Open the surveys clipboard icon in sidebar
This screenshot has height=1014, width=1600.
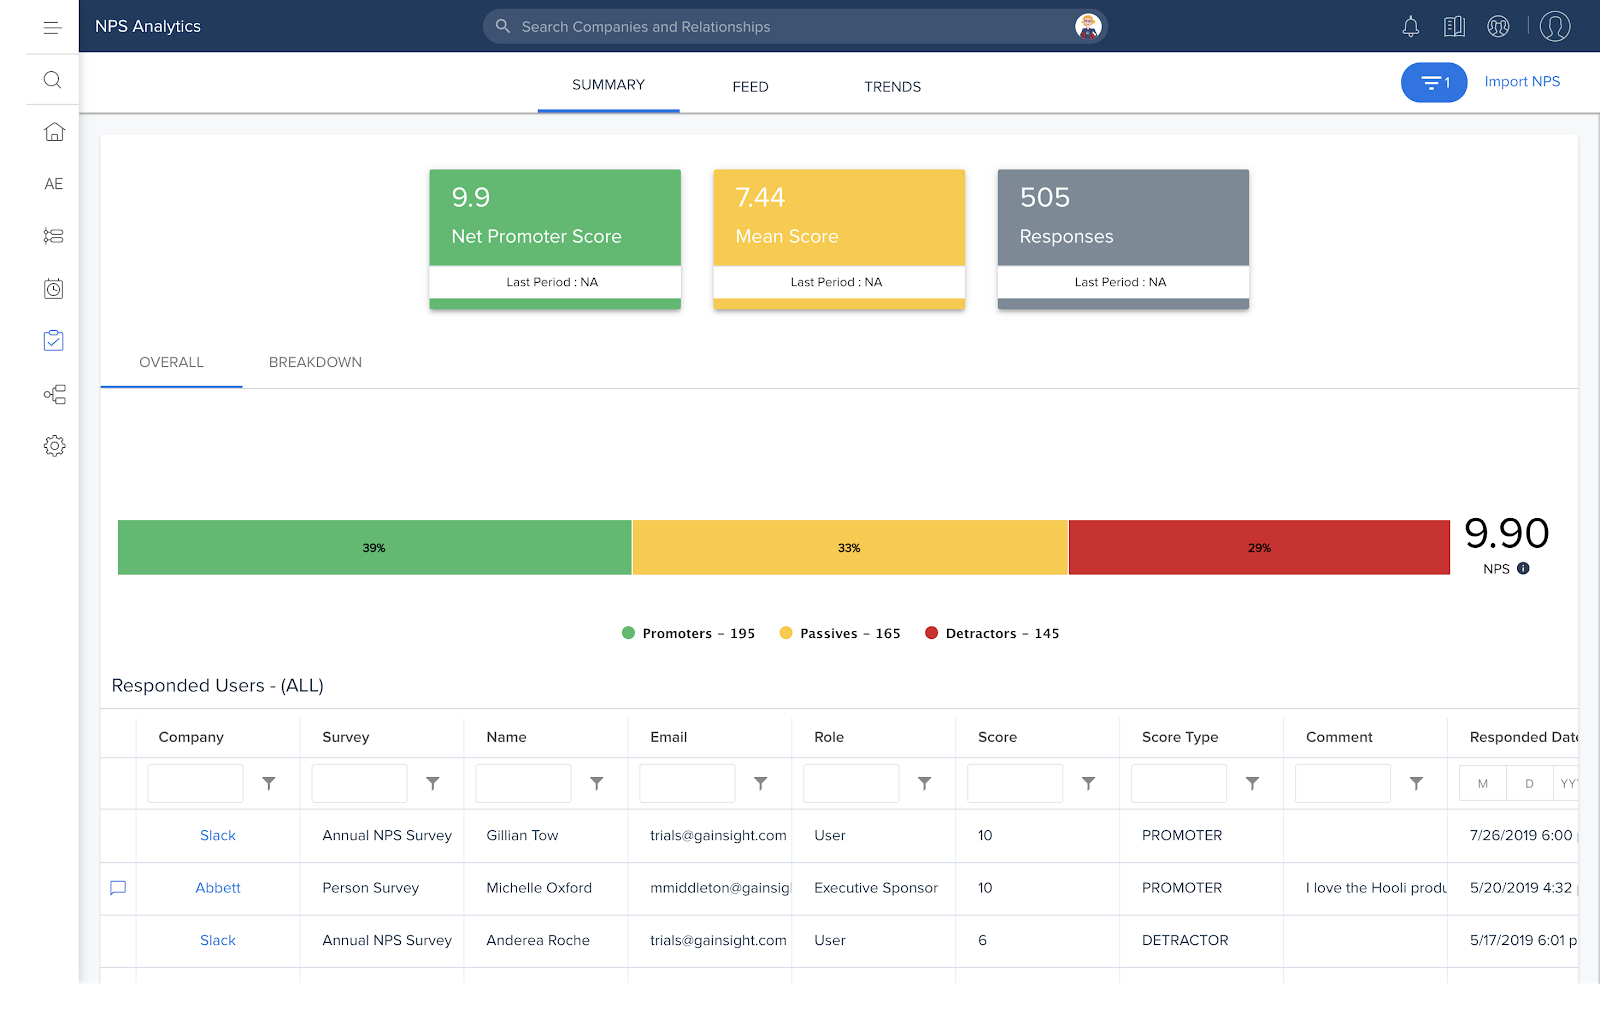click(54, 341)
